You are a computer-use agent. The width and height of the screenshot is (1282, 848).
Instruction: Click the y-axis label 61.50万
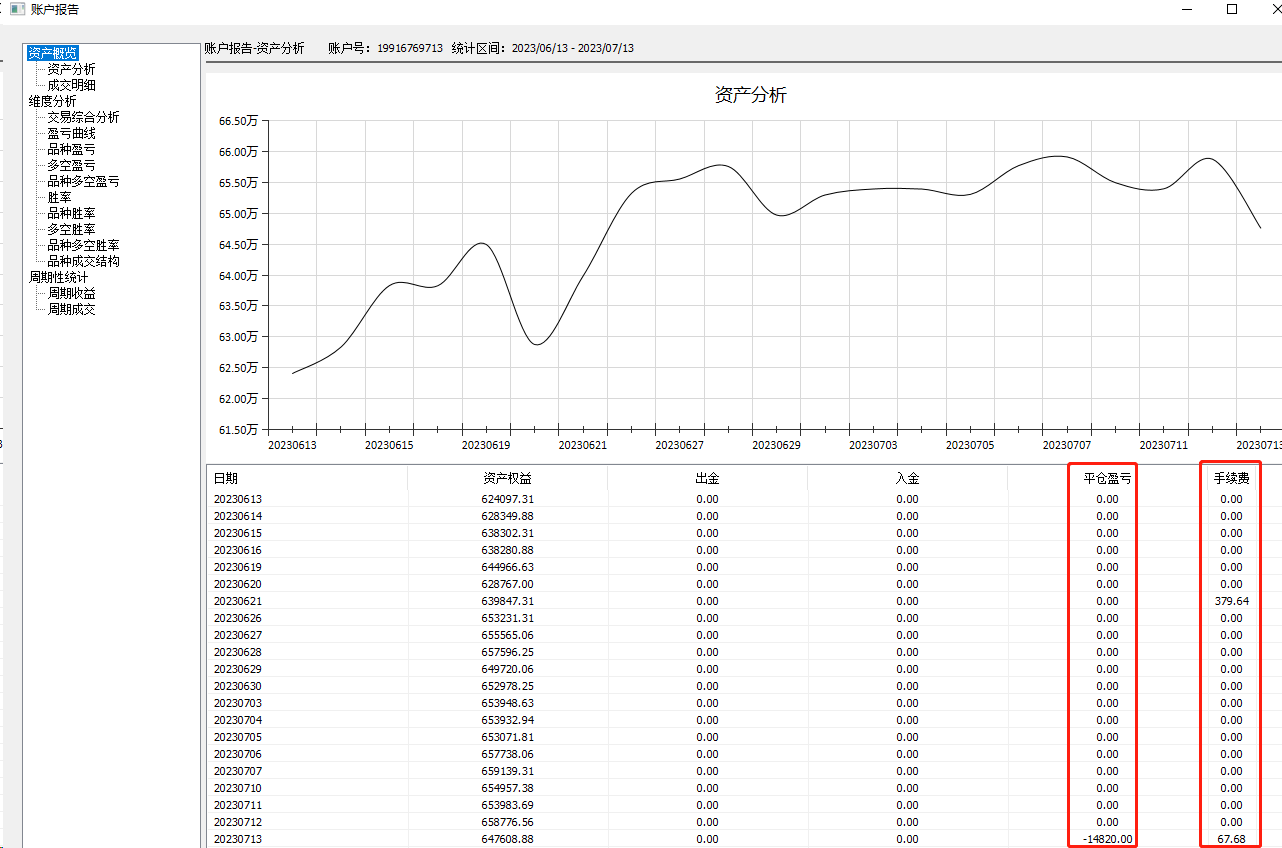click(238, 430)
